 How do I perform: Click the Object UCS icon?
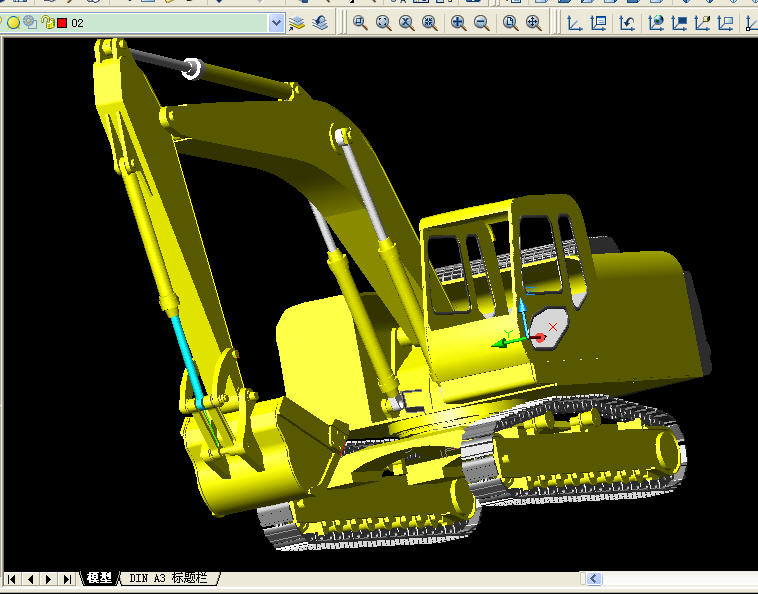tap(679, 23)
